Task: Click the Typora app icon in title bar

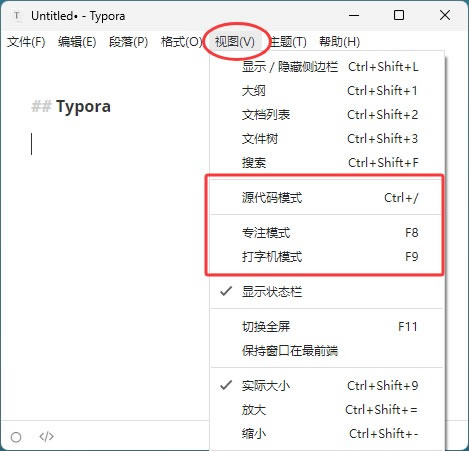Action: (17, 16)
